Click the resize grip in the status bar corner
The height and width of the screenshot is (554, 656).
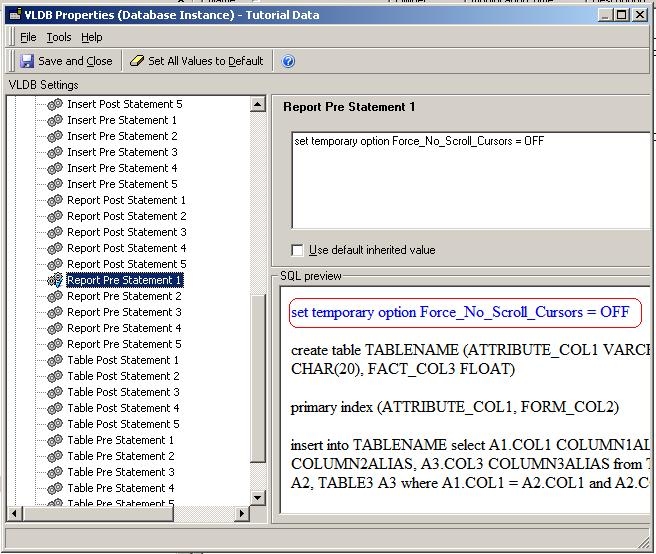click(643, 542)
